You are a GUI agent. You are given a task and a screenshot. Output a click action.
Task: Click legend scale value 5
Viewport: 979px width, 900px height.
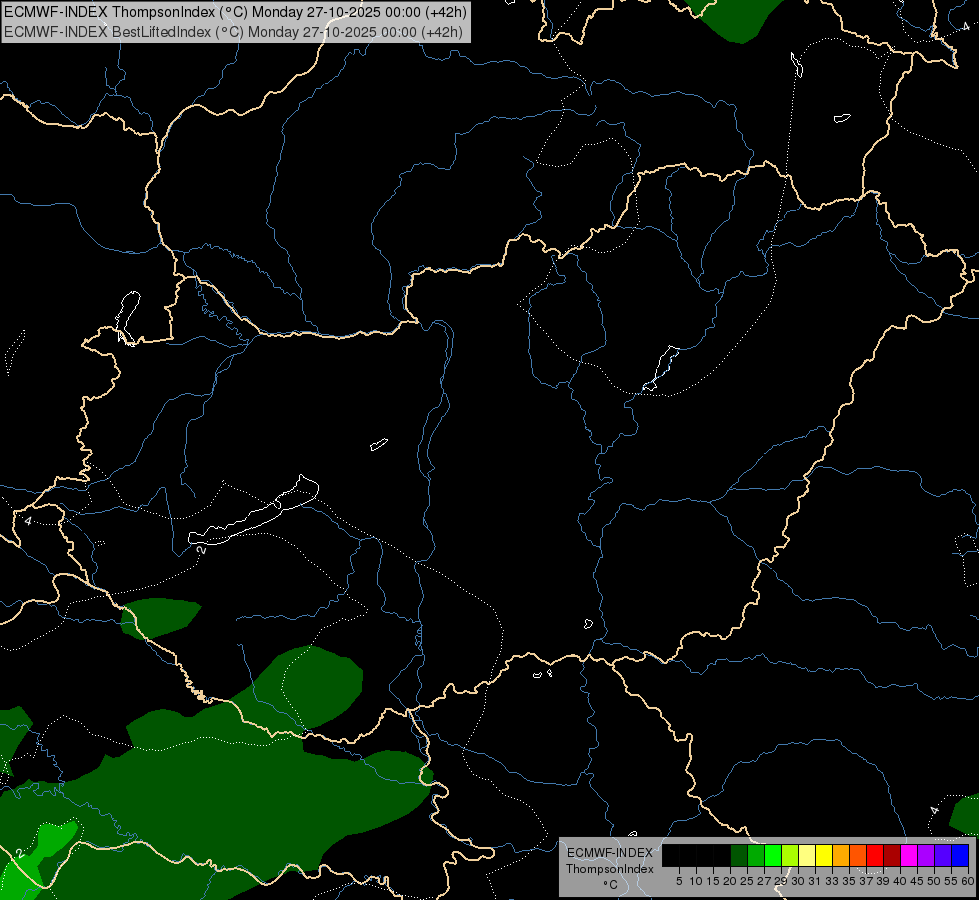click(x=679, y=881)
